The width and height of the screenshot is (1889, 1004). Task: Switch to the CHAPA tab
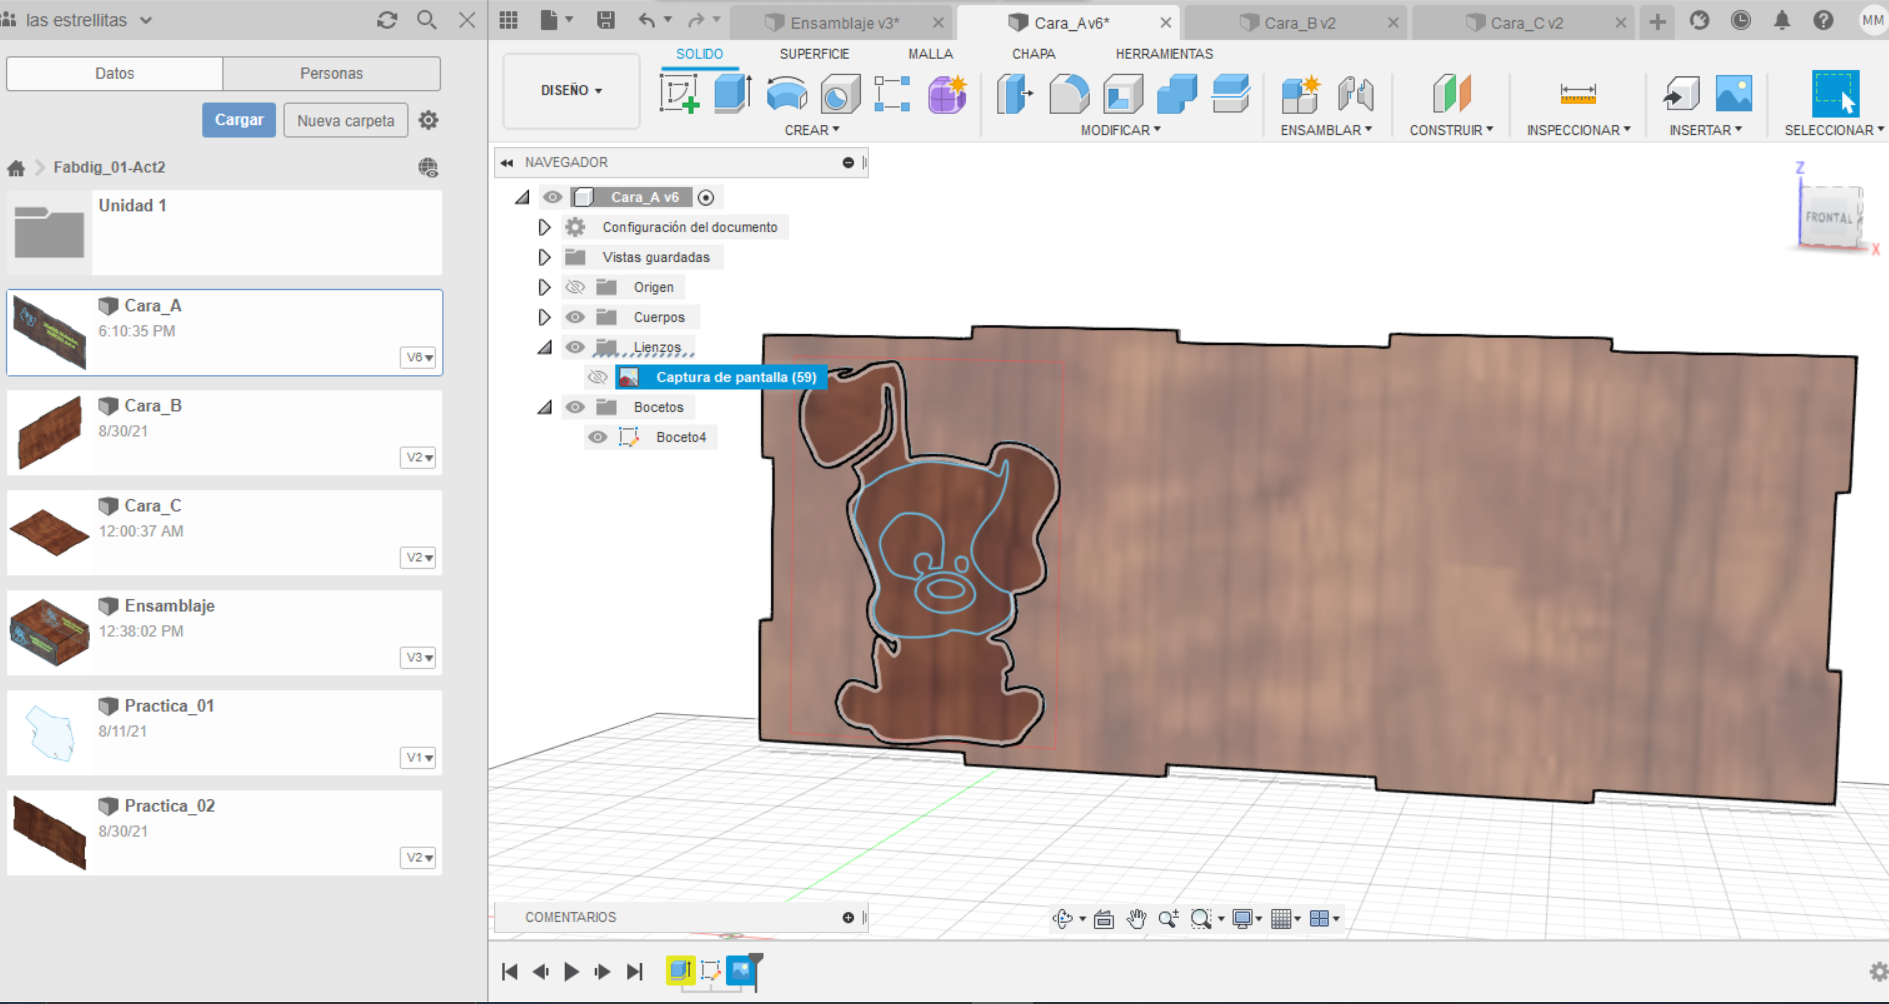tap(1033, 54)
